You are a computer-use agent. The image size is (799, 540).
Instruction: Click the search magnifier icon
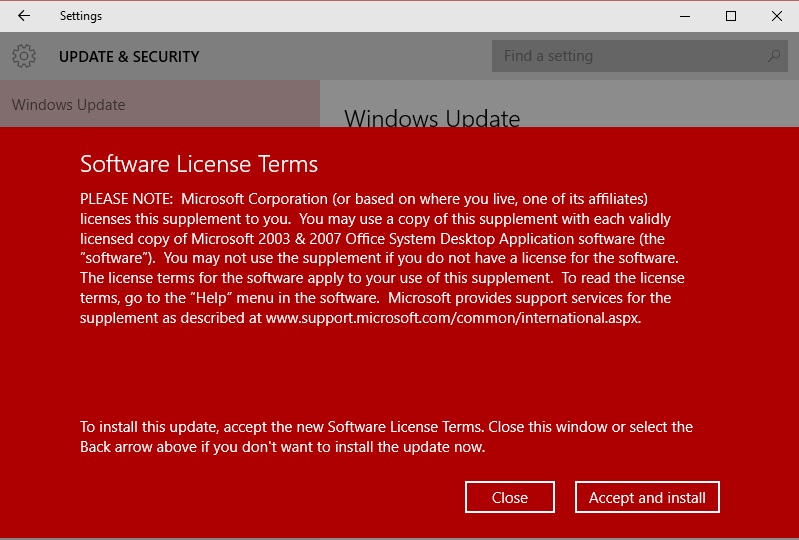tap(773, 56)
